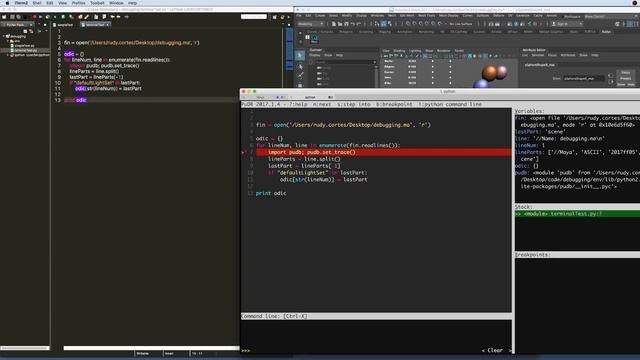The height and width of the screenshot is (360, 640).
Task: Click the orange sphere in Maya viewport
Action: click(x=489, y=72)
